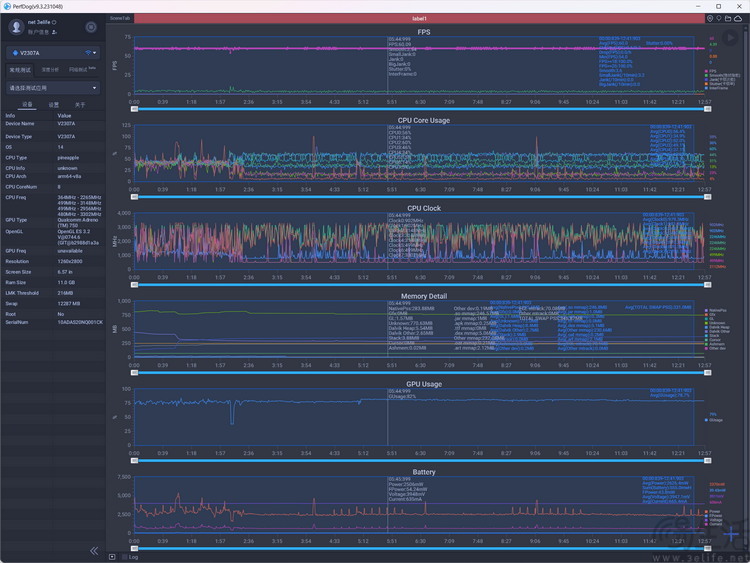Screen dimensions: 750x563
Task: Toggle the Log checkbox
Action: point(125,557)
